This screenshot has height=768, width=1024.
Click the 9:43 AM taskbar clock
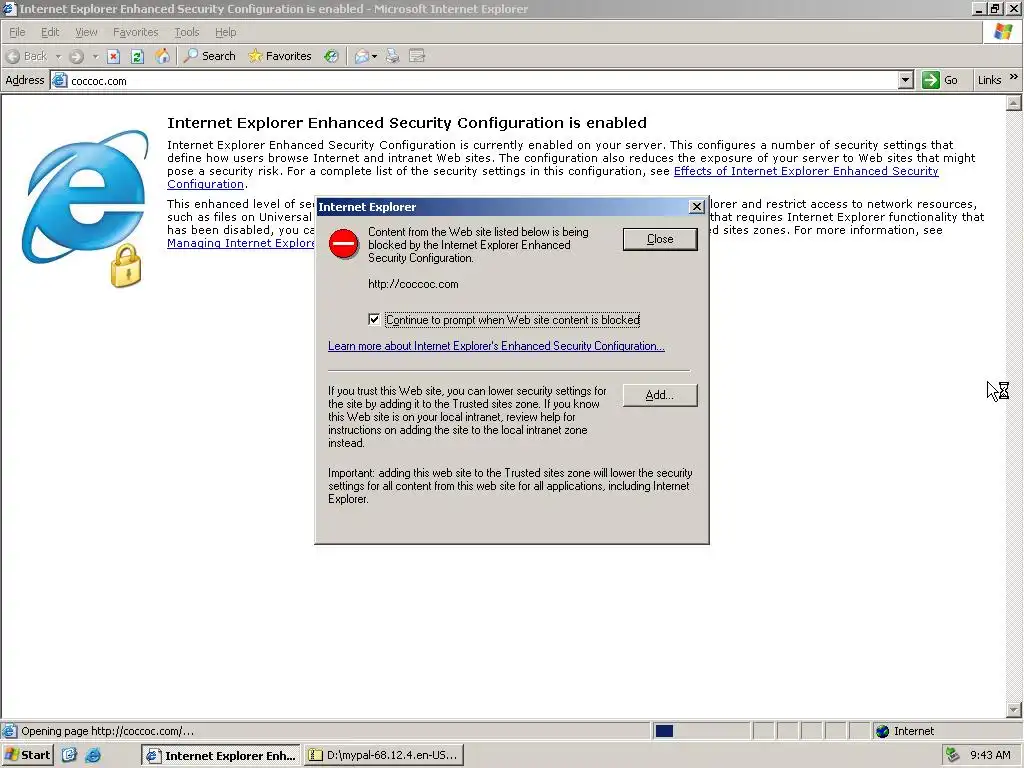point(990,756)
